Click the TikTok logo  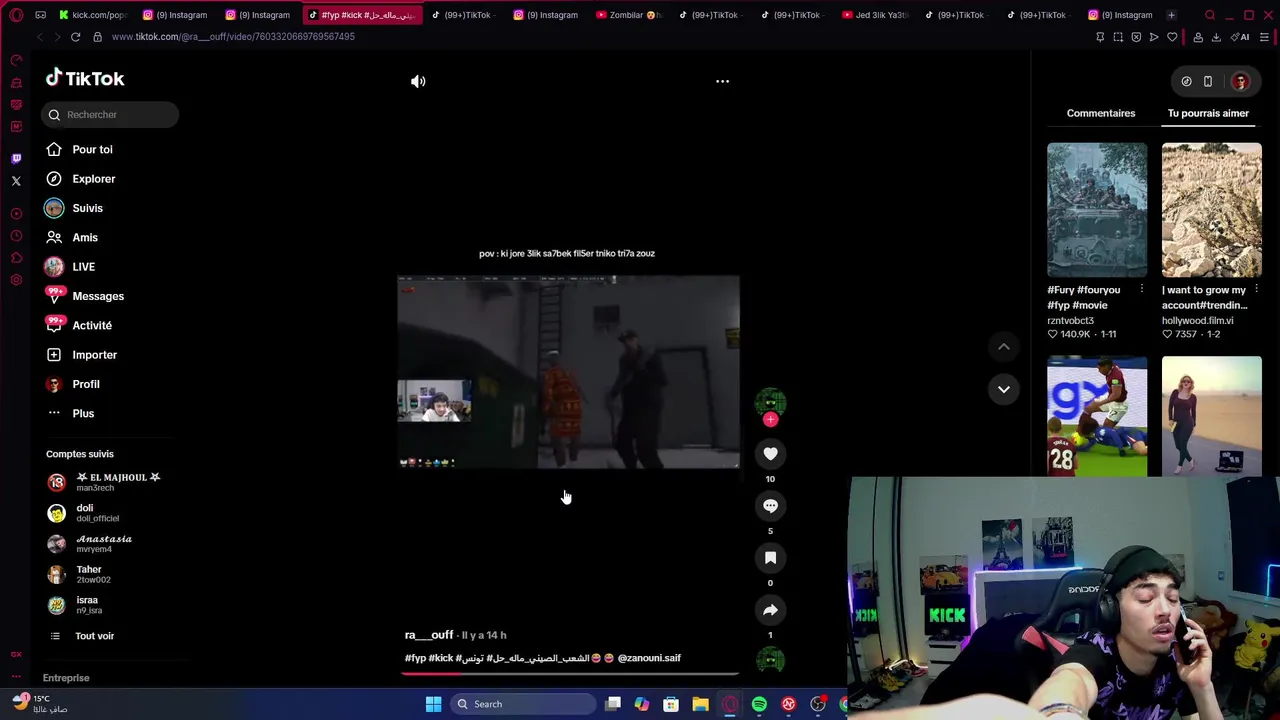point(85,79)
